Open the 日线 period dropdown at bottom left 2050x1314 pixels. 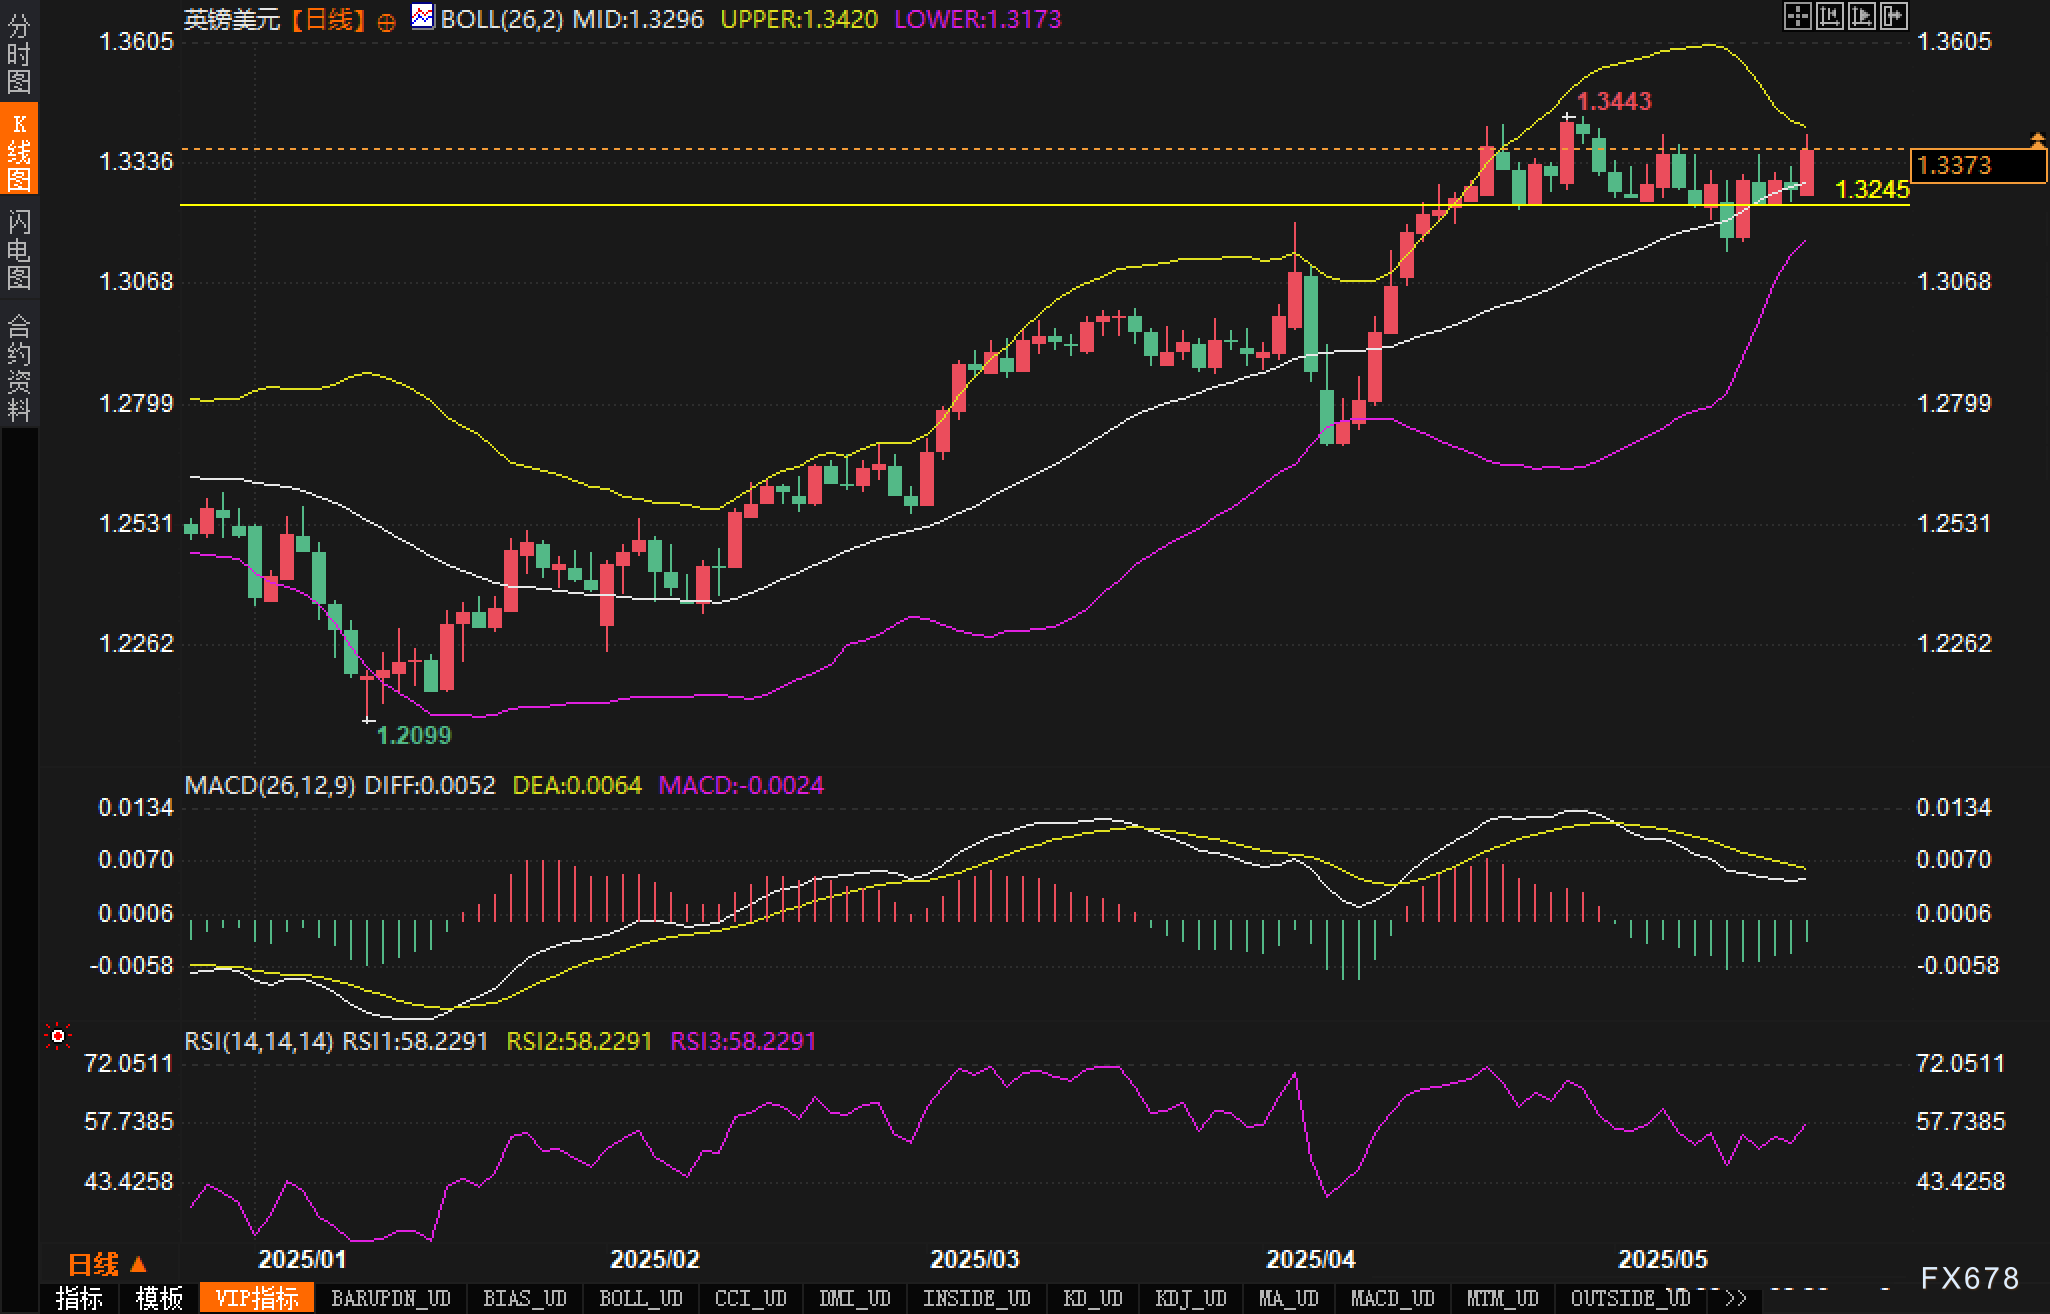pos(107,1264)
